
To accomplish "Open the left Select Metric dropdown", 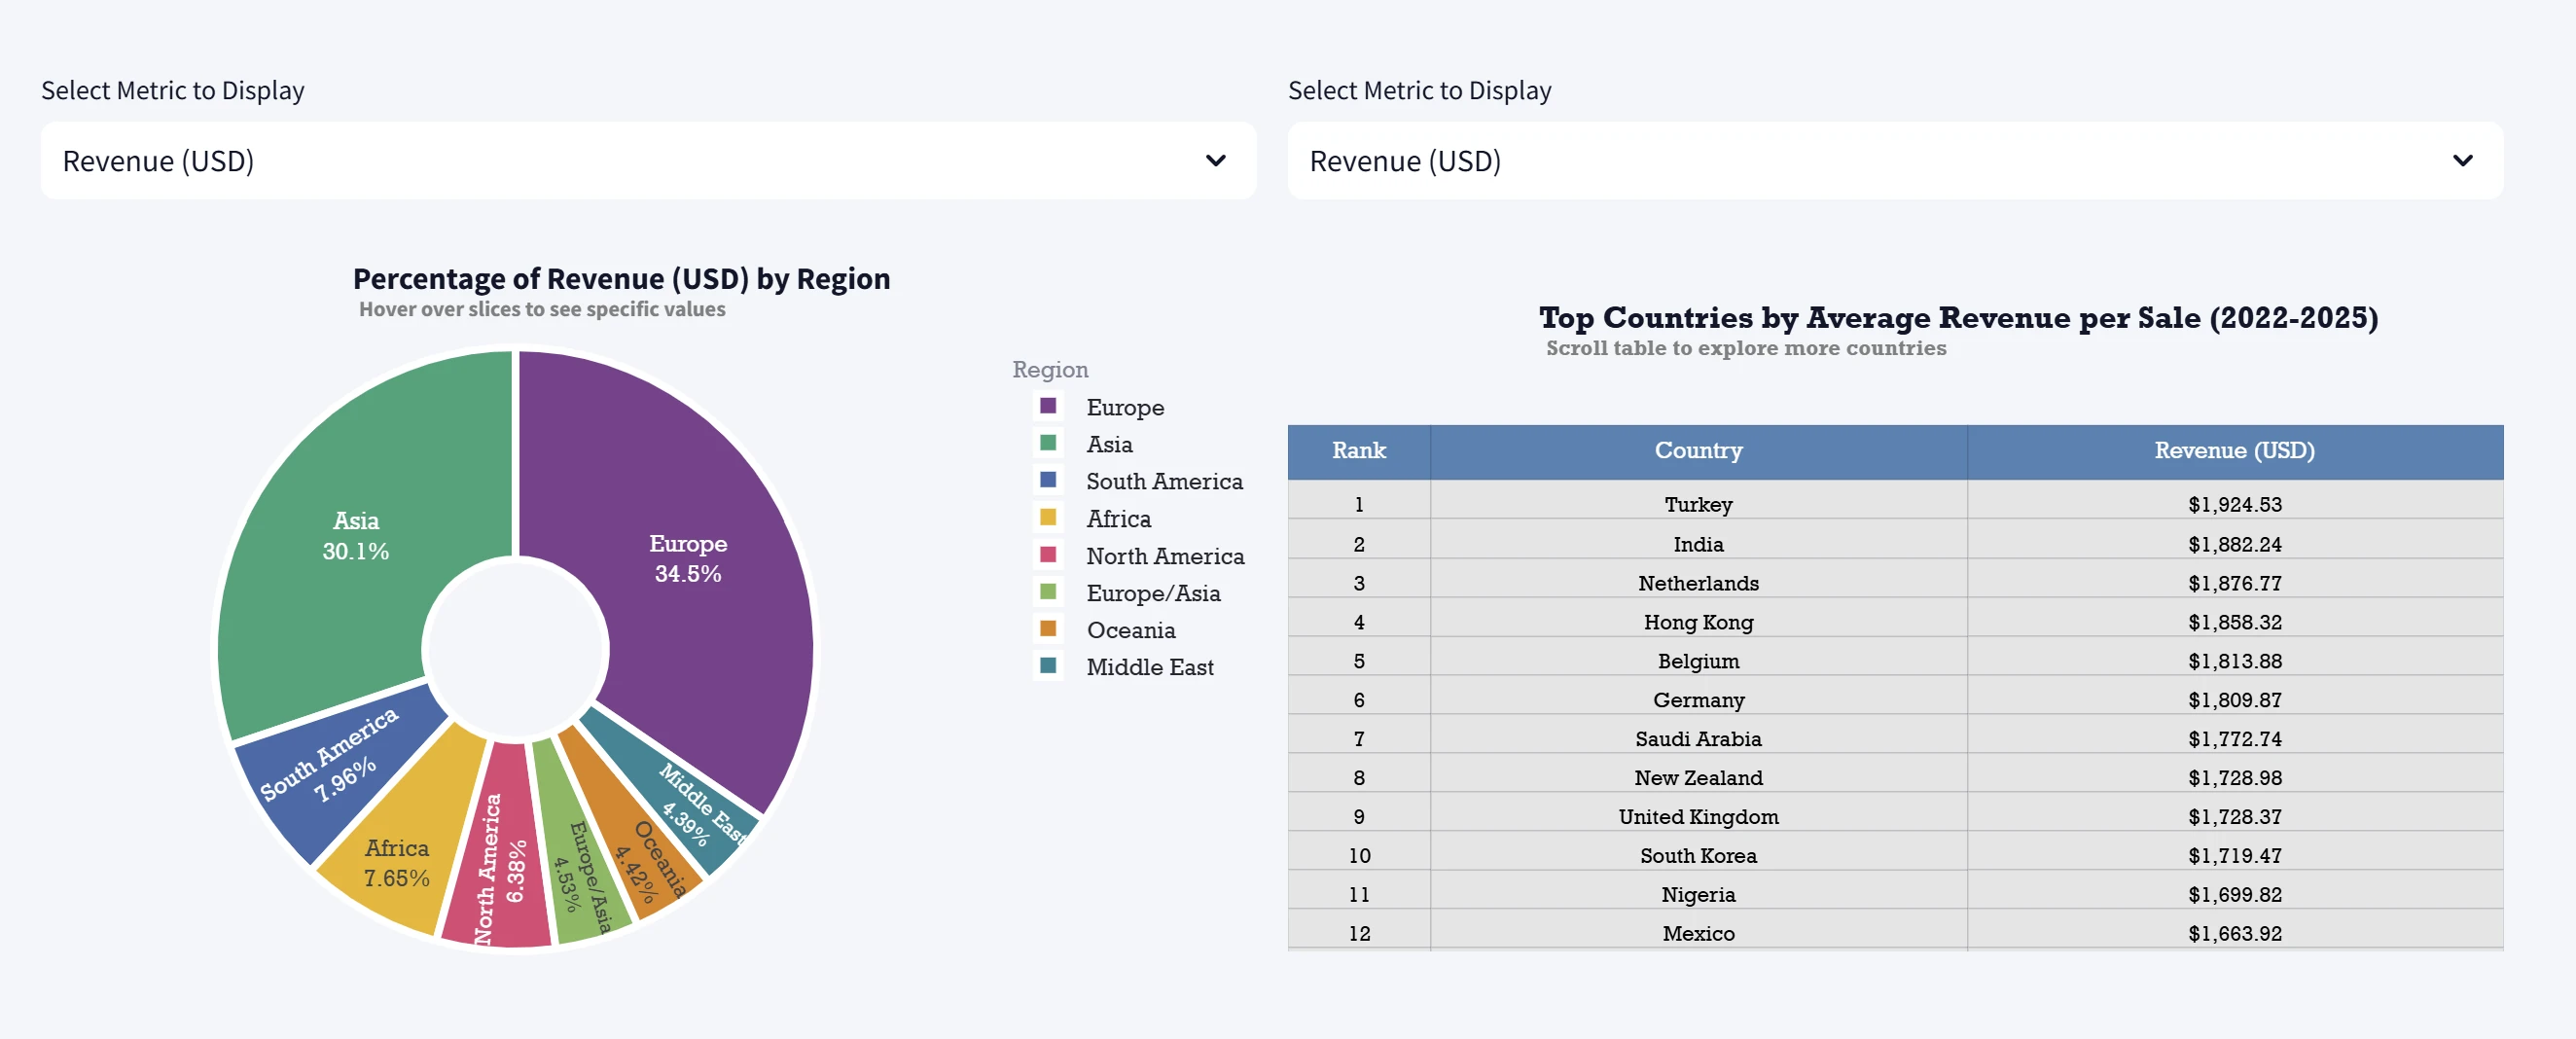I will point(647,161).
